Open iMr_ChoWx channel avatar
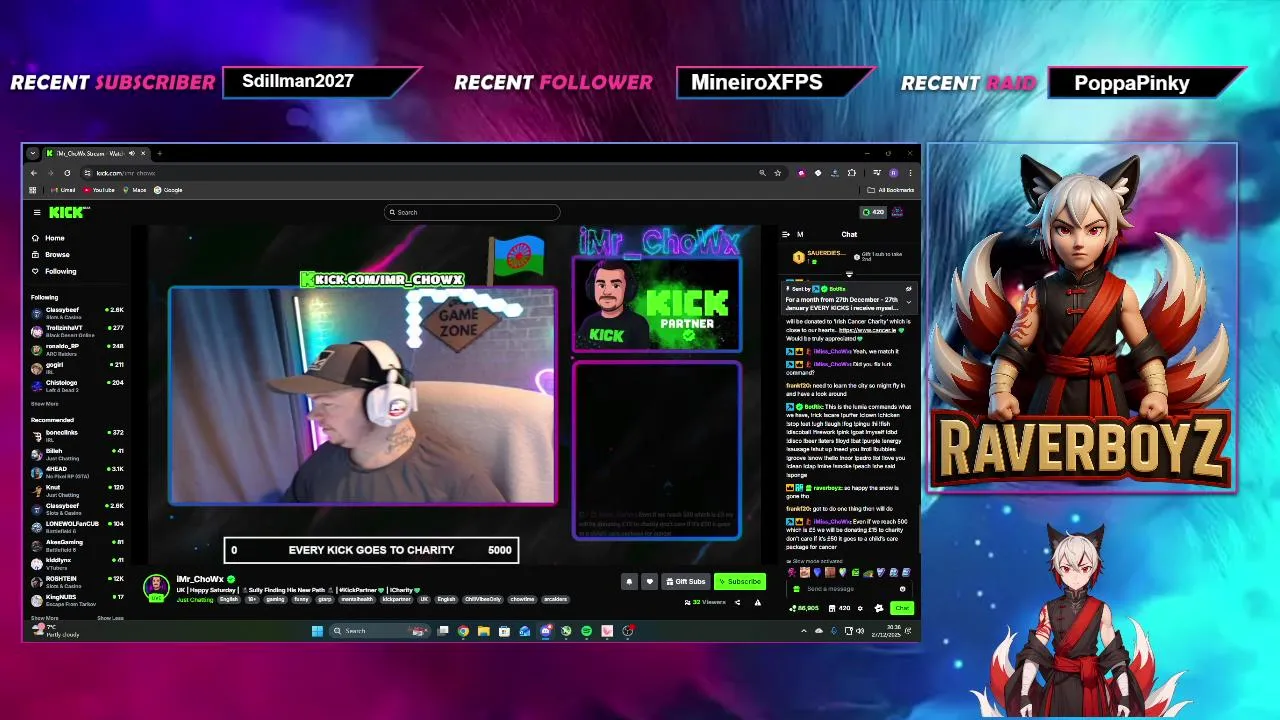This screenshot has height=720, width=1280. point(156,587)
